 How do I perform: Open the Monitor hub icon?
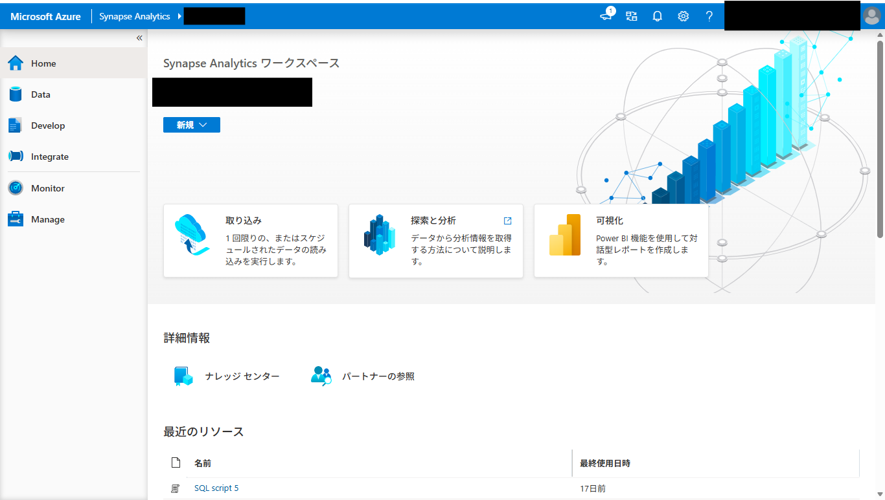point(15,188)
